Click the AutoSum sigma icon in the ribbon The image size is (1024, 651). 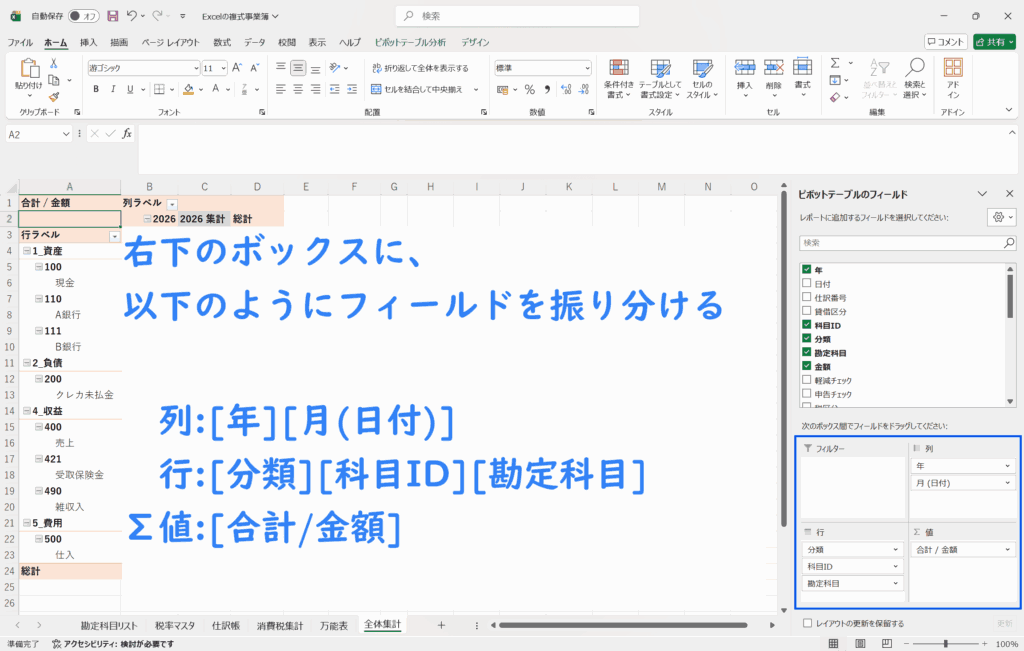835,63
